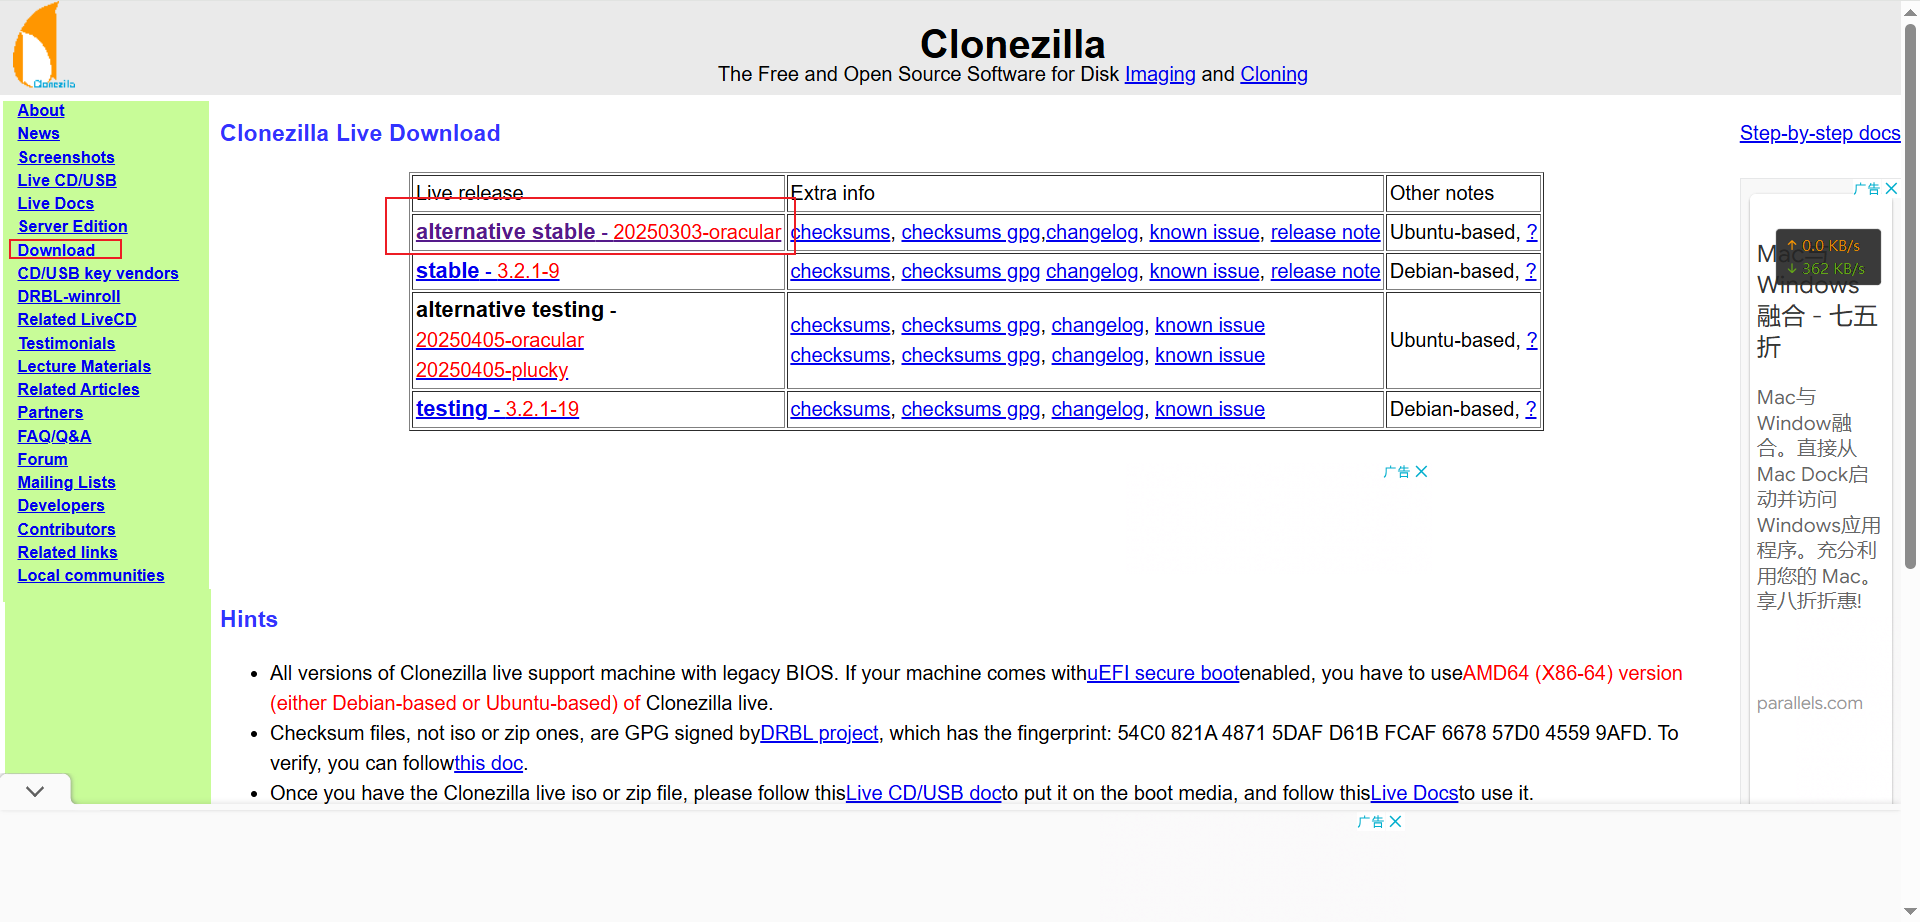
Task: Open Local communities link
Action: (x=91, y=575)
